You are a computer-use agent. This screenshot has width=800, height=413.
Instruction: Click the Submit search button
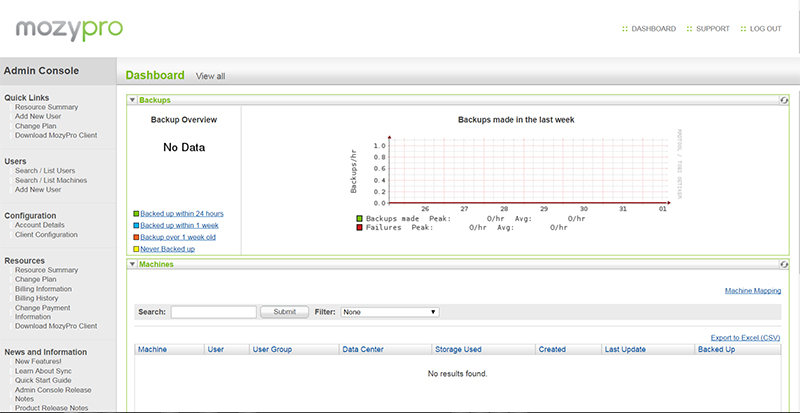[285, 312]
